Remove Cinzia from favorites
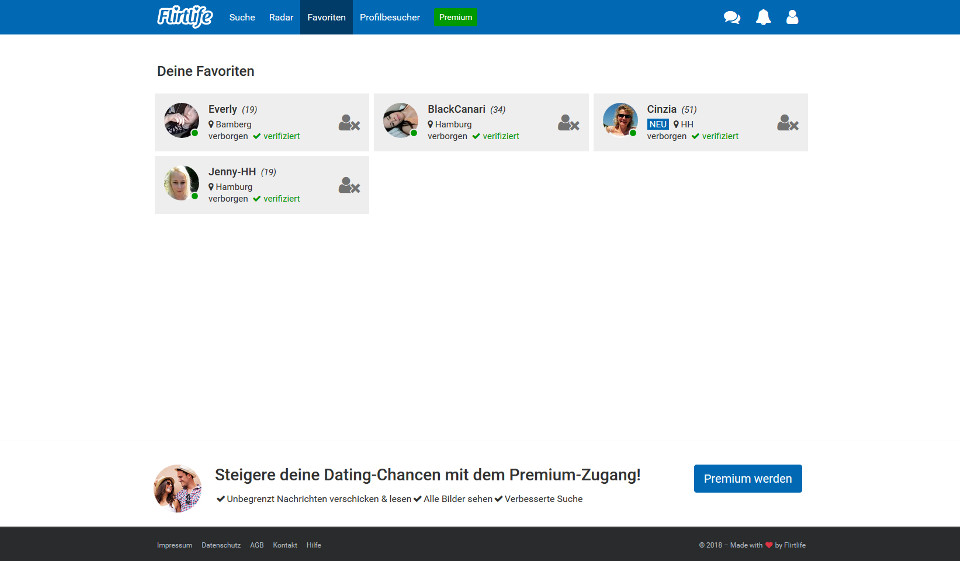 coord(787,123)
